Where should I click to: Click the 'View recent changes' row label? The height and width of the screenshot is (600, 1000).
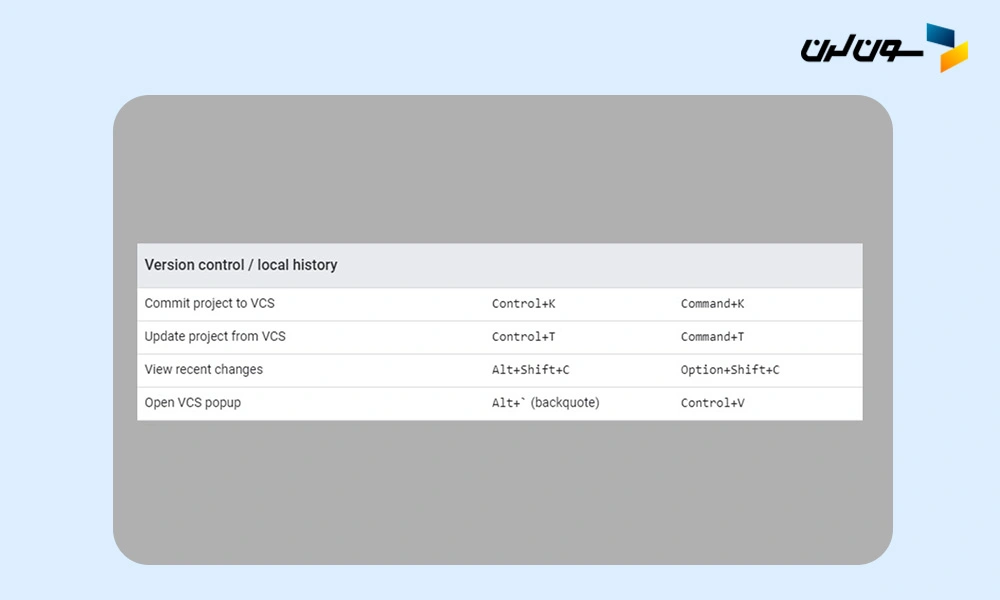[x=204, y=369]
